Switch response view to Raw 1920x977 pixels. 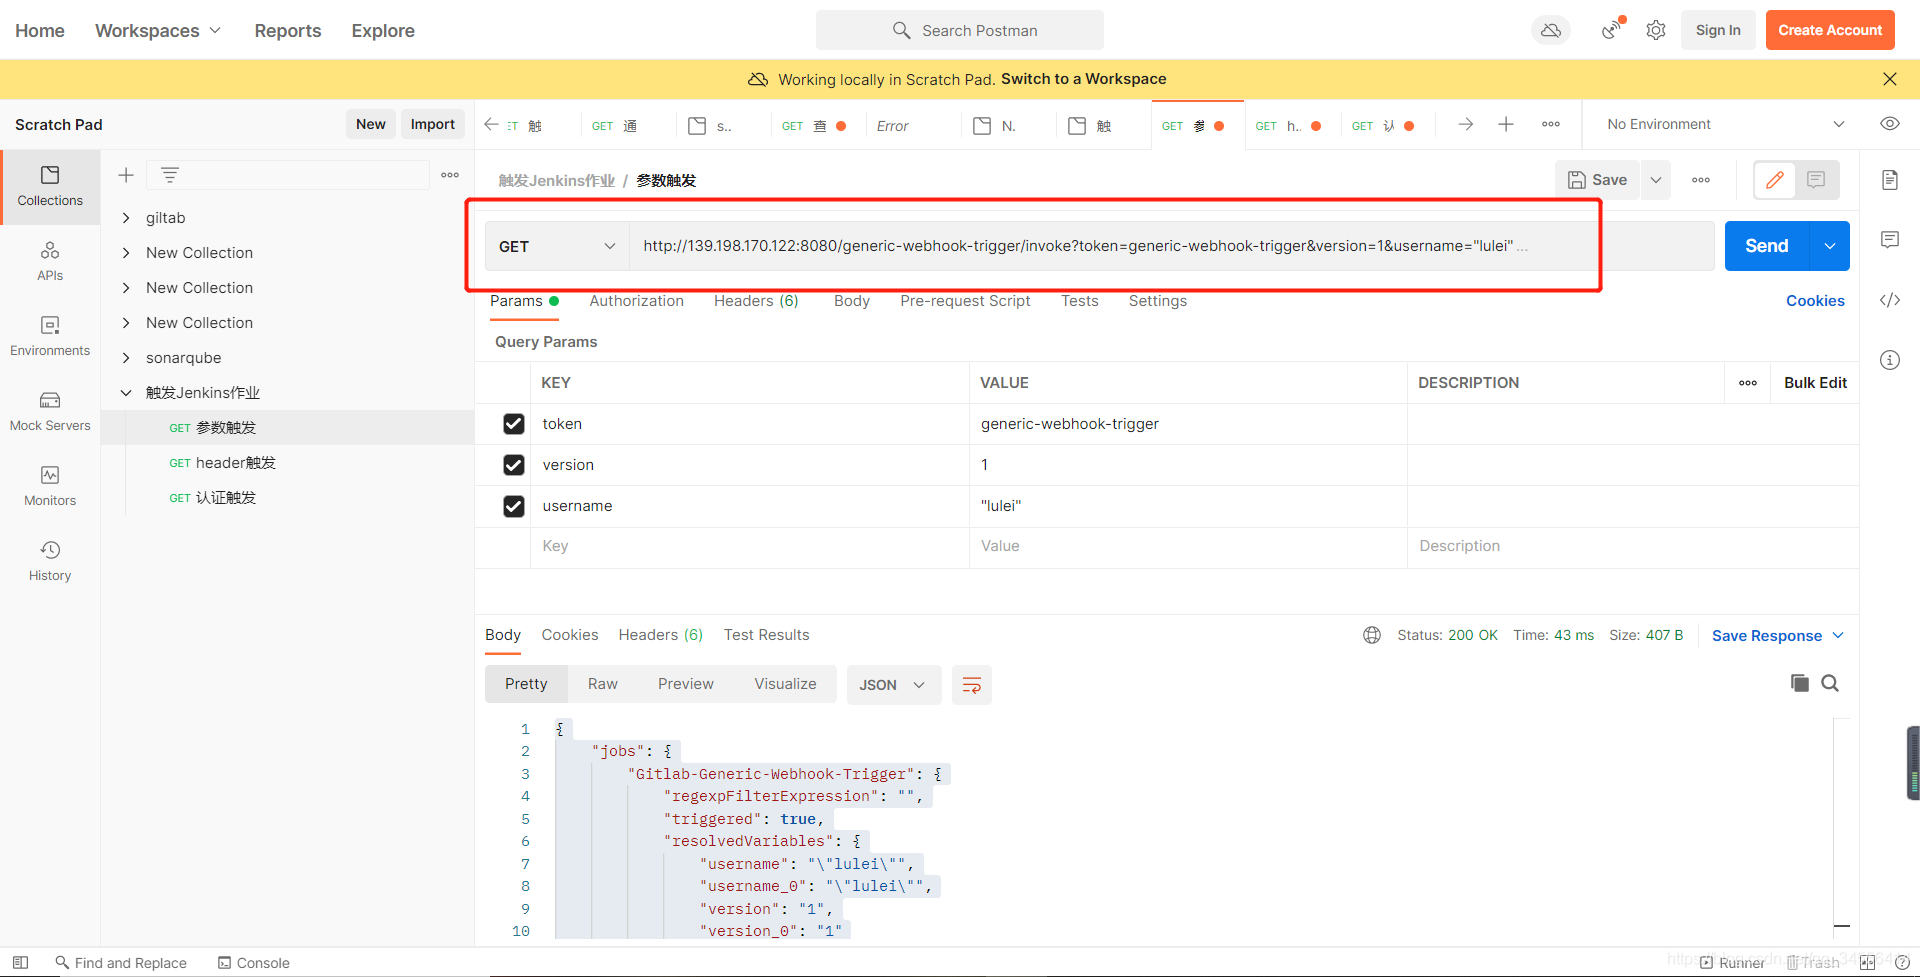click(x=603, y=684)
